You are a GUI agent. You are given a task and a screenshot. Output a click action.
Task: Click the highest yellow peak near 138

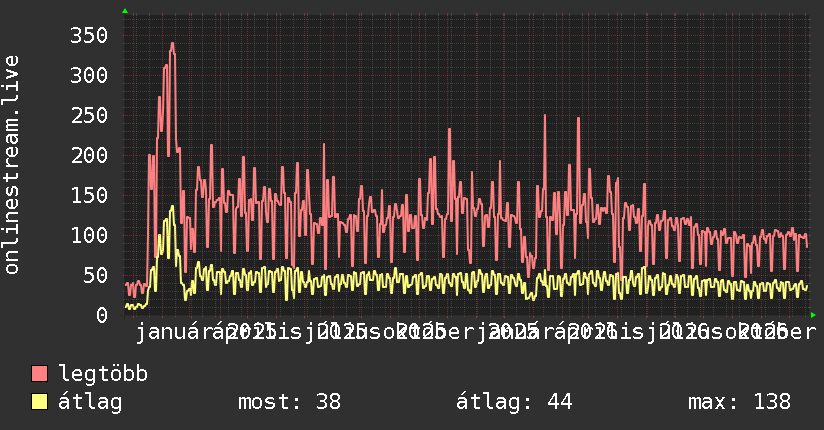(x=172, y=207)
